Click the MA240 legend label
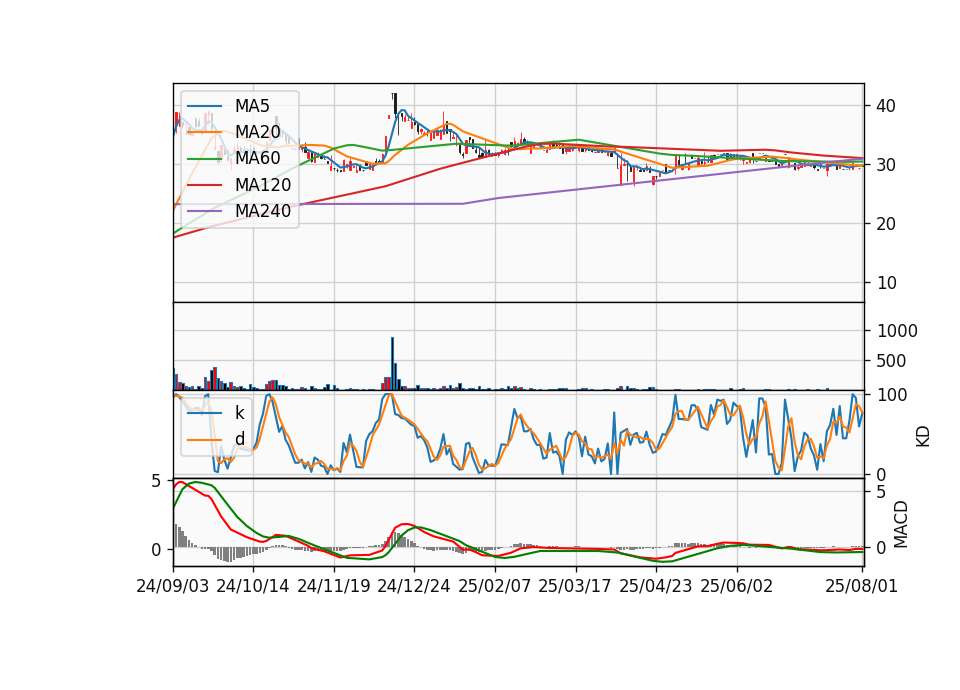The width and height of the screenshot is (960, 690). [x=263, y=211]
